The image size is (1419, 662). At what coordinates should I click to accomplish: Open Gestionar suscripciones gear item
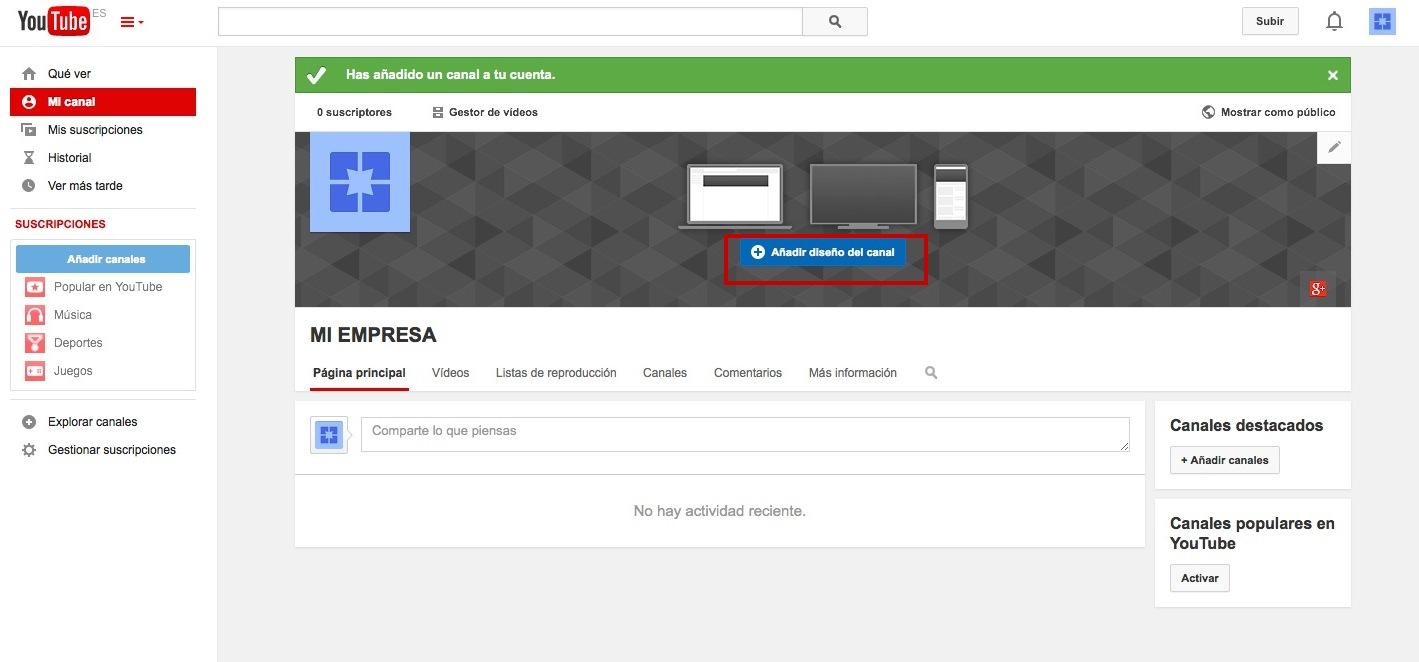111,450
